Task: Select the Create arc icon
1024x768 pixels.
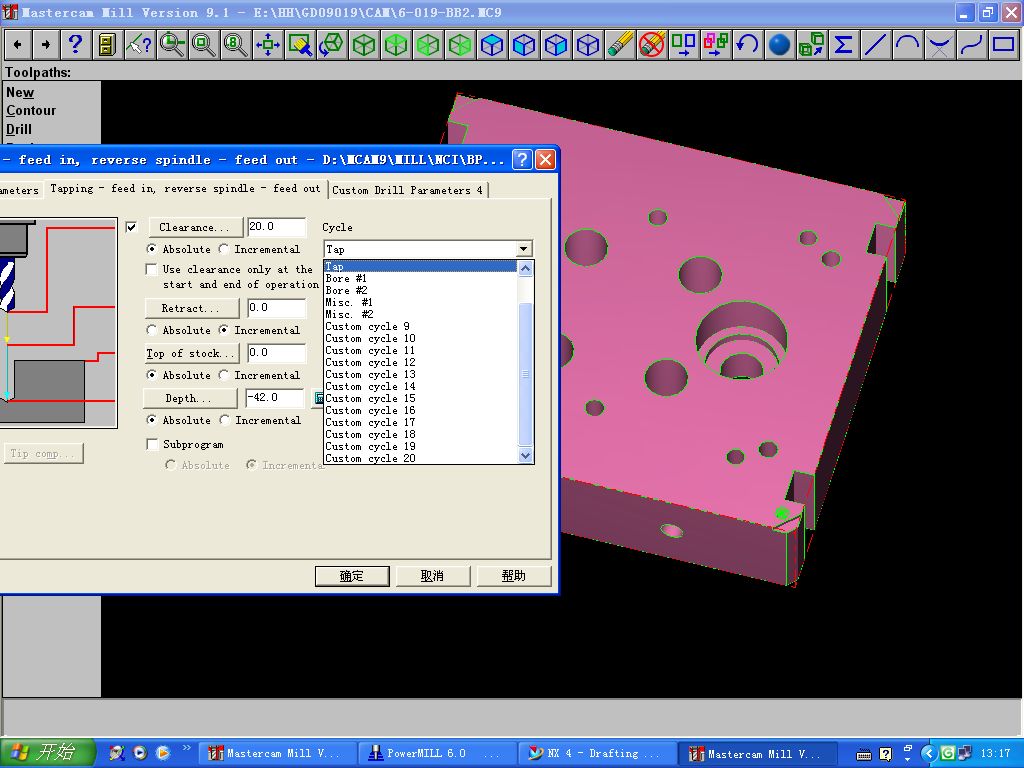Action: point(907,45)
